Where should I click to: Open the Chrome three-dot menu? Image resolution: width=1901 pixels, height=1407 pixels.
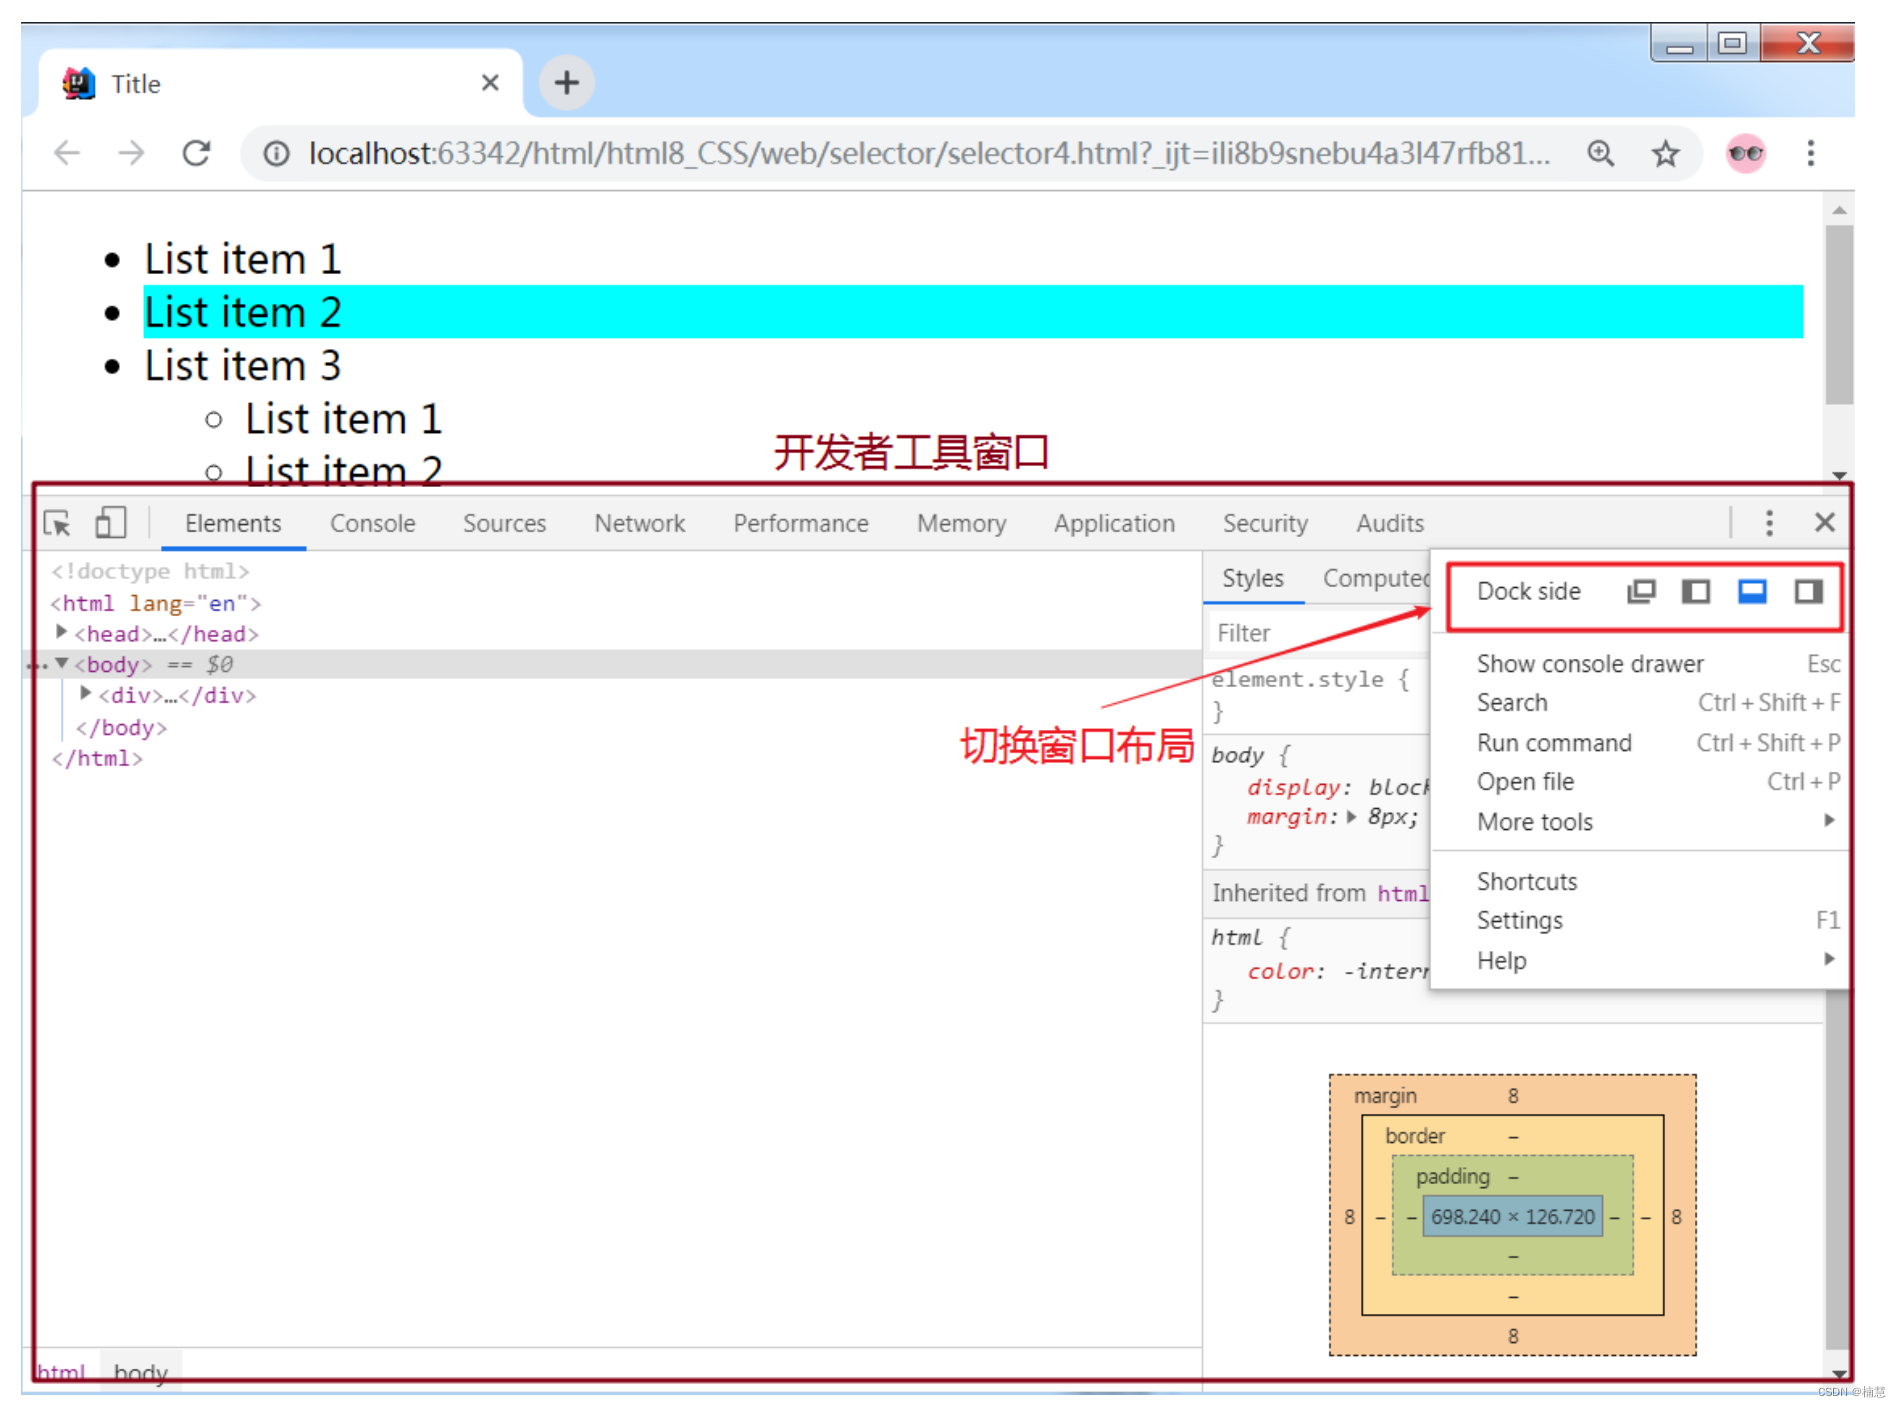(x=1810, y=153)
